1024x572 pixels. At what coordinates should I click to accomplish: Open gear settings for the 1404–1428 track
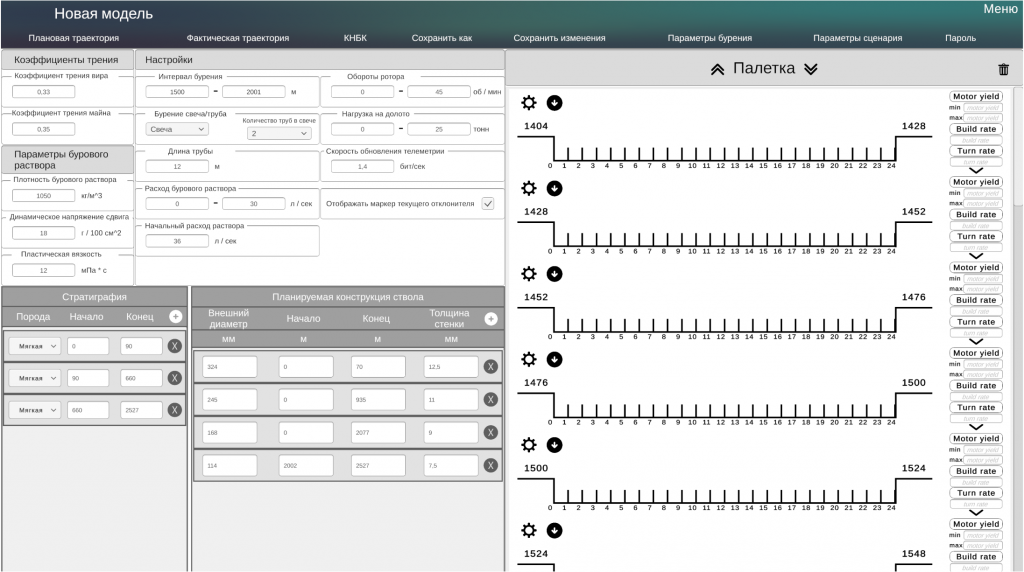[x=529, y=103]
